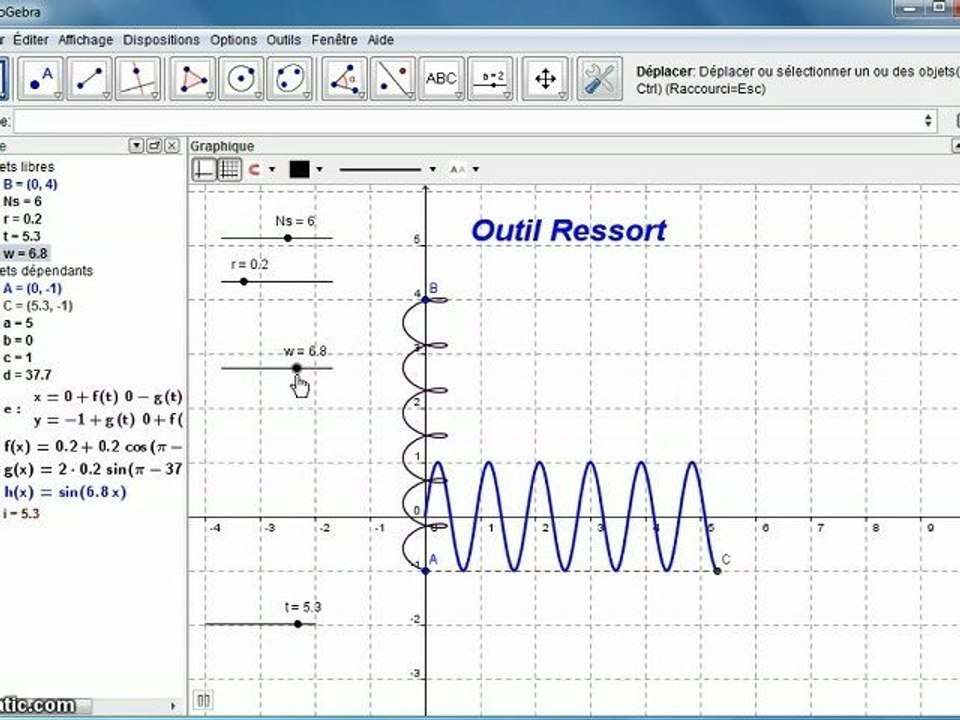Select h(x) = sin(6.8 x) entry
This screenshot has height=720, width=960.
point(65,492)
